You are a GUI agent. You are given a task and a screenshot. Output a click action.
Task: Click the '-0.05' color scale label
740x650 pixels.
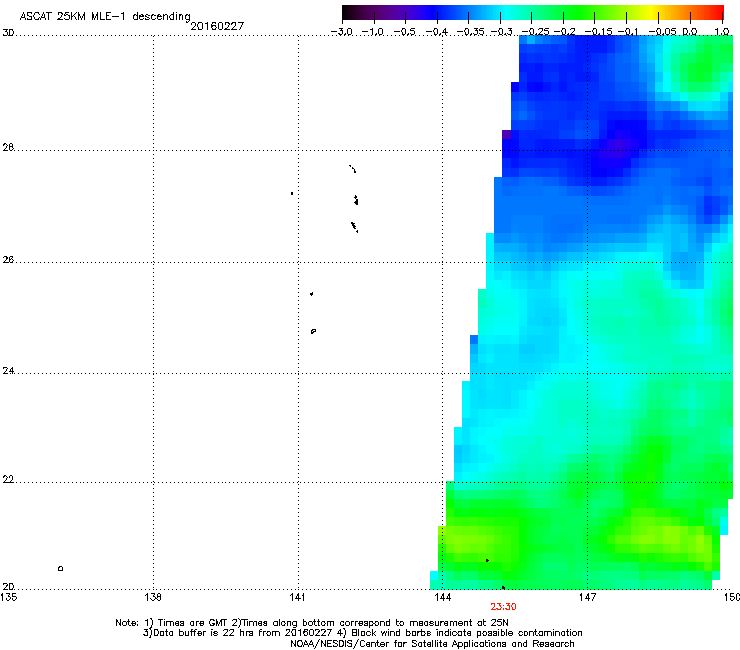coord(663,32)
